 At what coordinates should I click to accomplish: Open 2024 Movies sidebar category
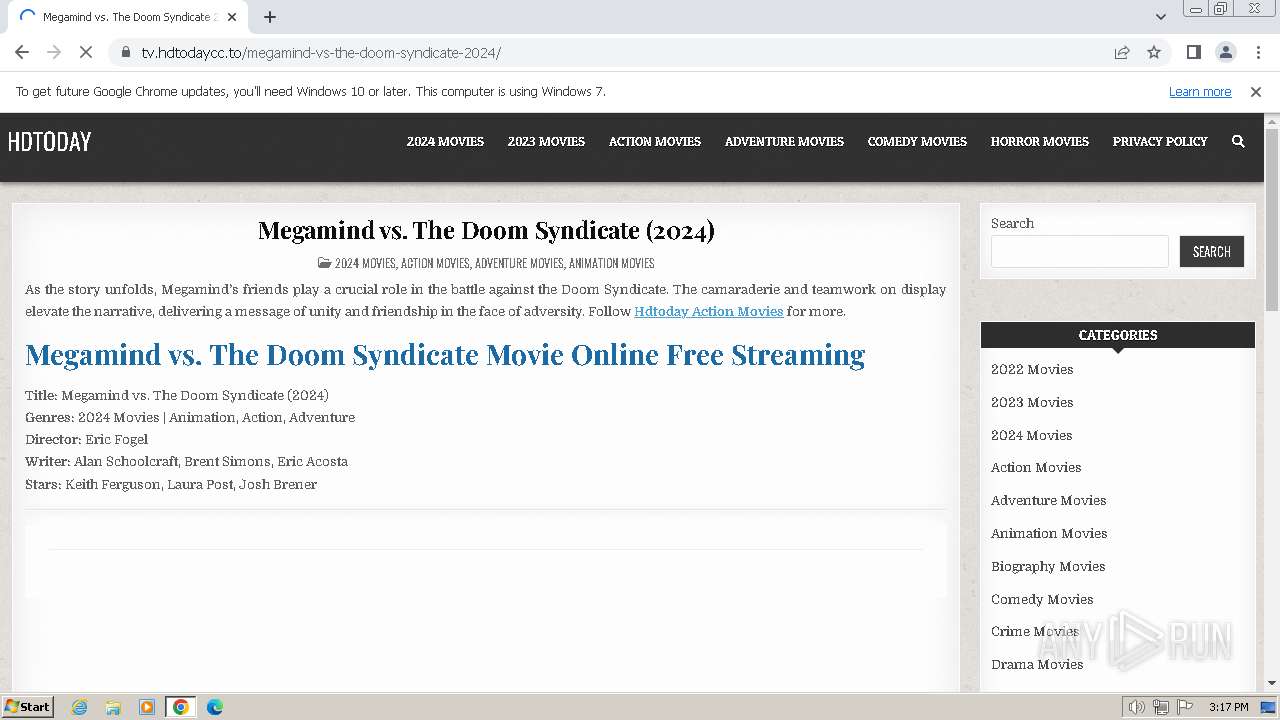coord(1032,436)
